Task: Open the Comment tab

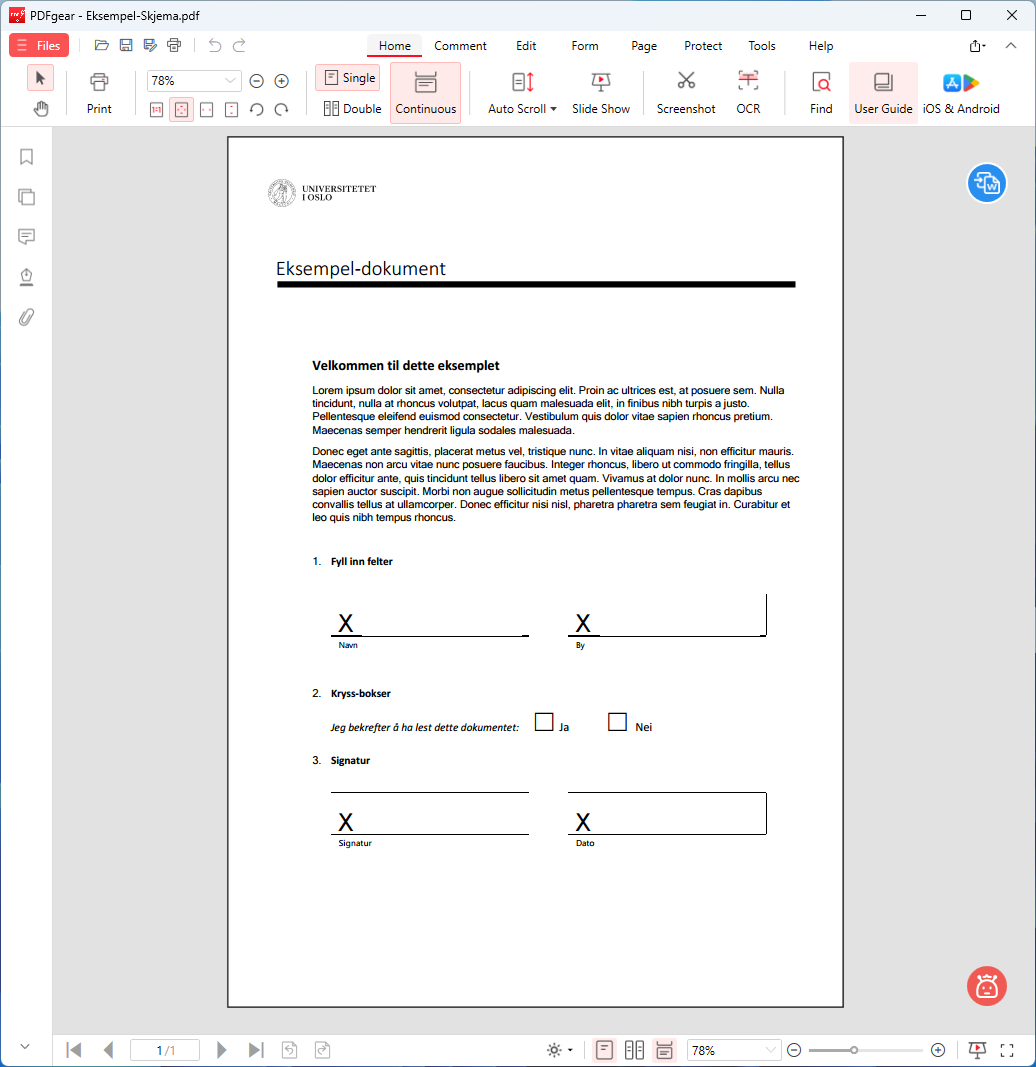Action: [460, 46]
